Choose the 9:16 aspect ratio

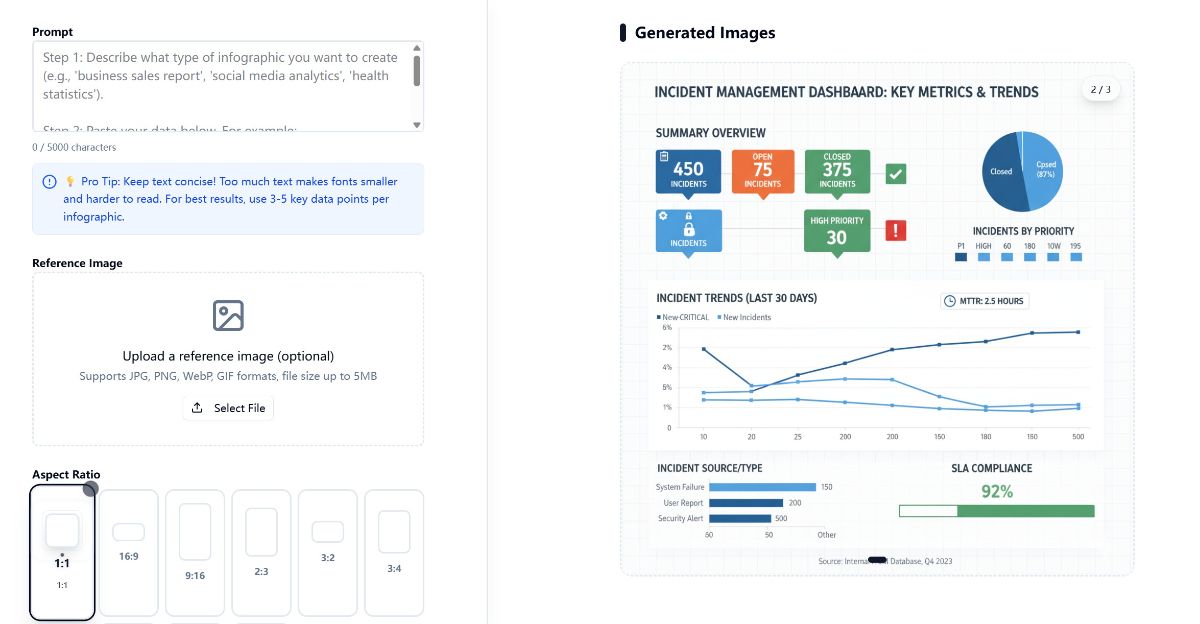coord(195,552)
